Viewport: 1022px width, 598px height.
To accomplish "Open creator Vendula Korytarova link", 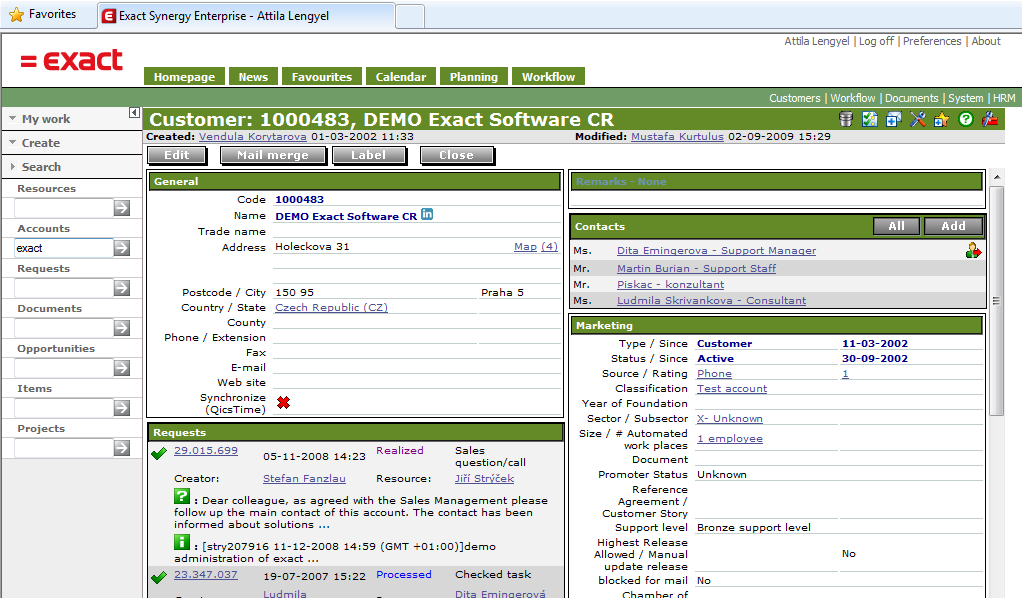I will (x=253, y=136).
